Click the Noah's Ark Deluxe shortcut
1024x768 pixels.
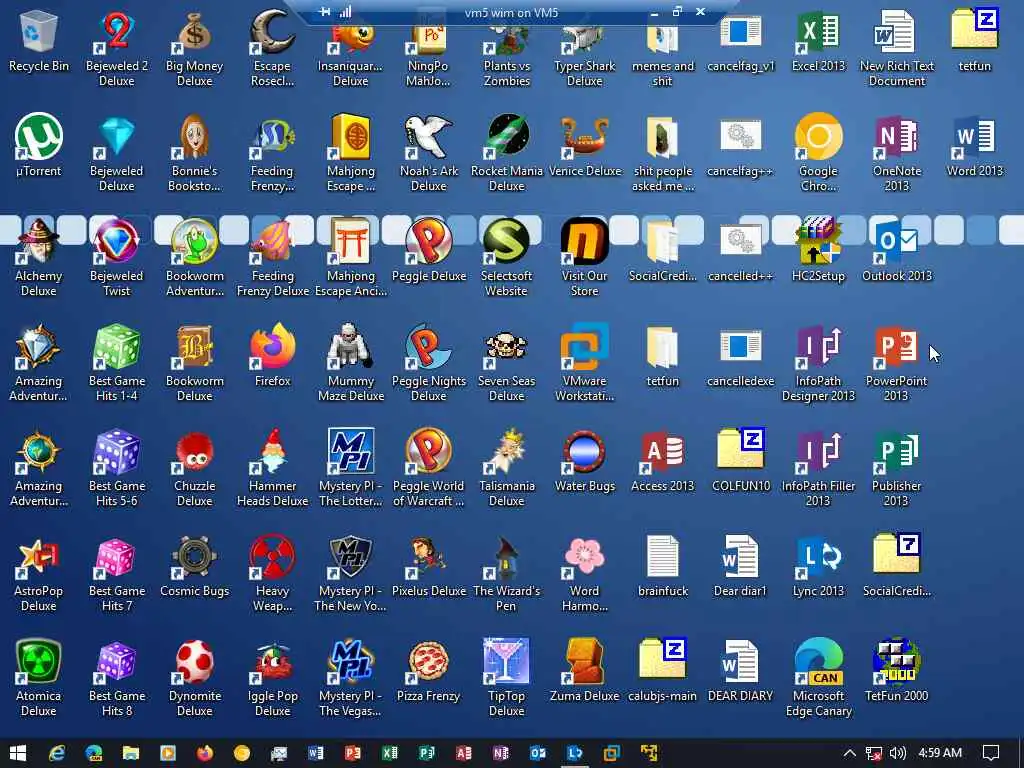point(429,153)
